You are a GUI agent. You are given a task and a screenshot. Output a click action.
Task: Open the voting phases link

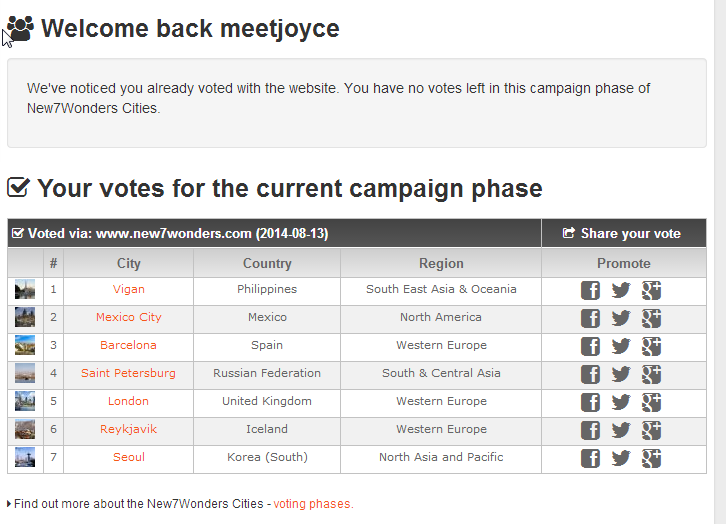point(313,504)
